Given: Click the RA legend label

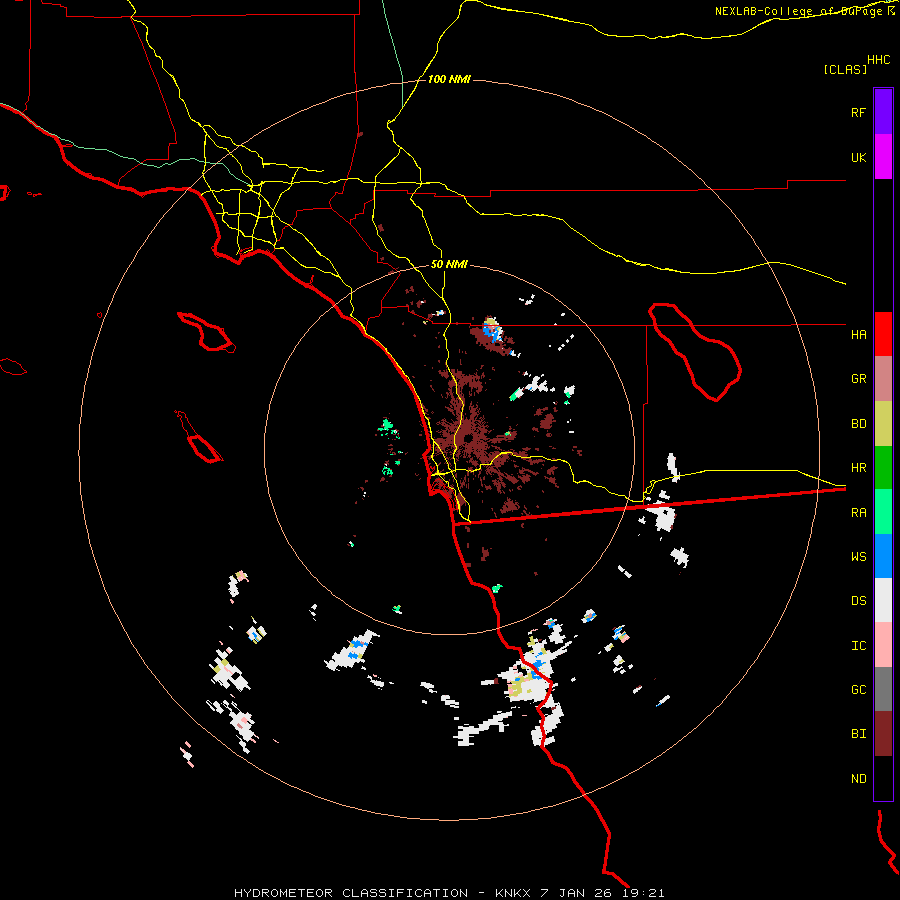Looking at the screenshot, I should click(x=858, y=513).
